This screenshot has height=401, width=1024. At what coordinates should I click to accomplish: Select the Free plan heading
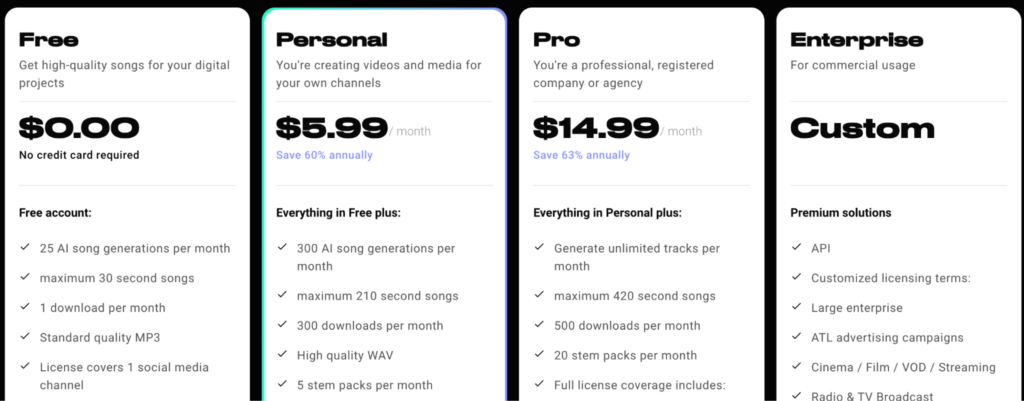tap(49, 40)
